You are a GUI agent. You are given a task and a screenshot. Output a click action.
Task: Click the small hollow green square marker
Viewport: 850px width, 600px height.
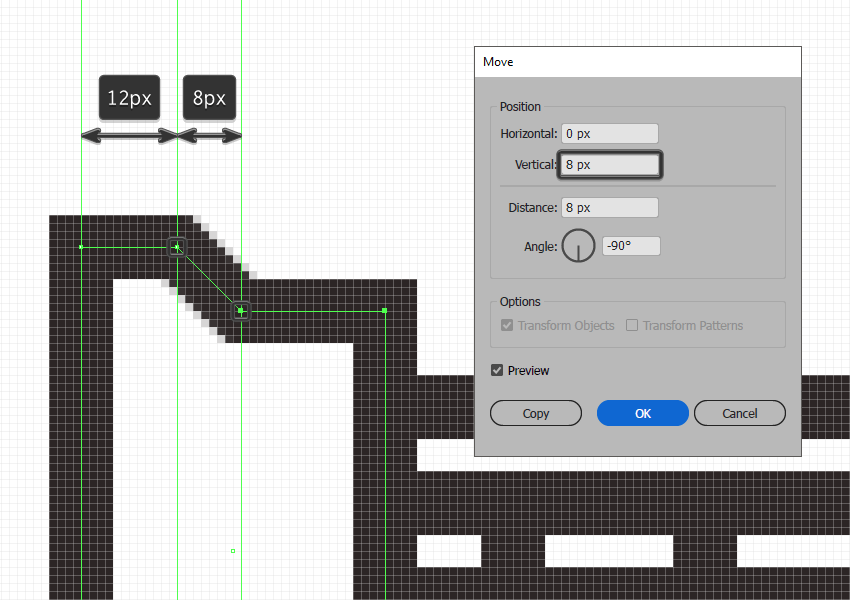coord(233,551)
